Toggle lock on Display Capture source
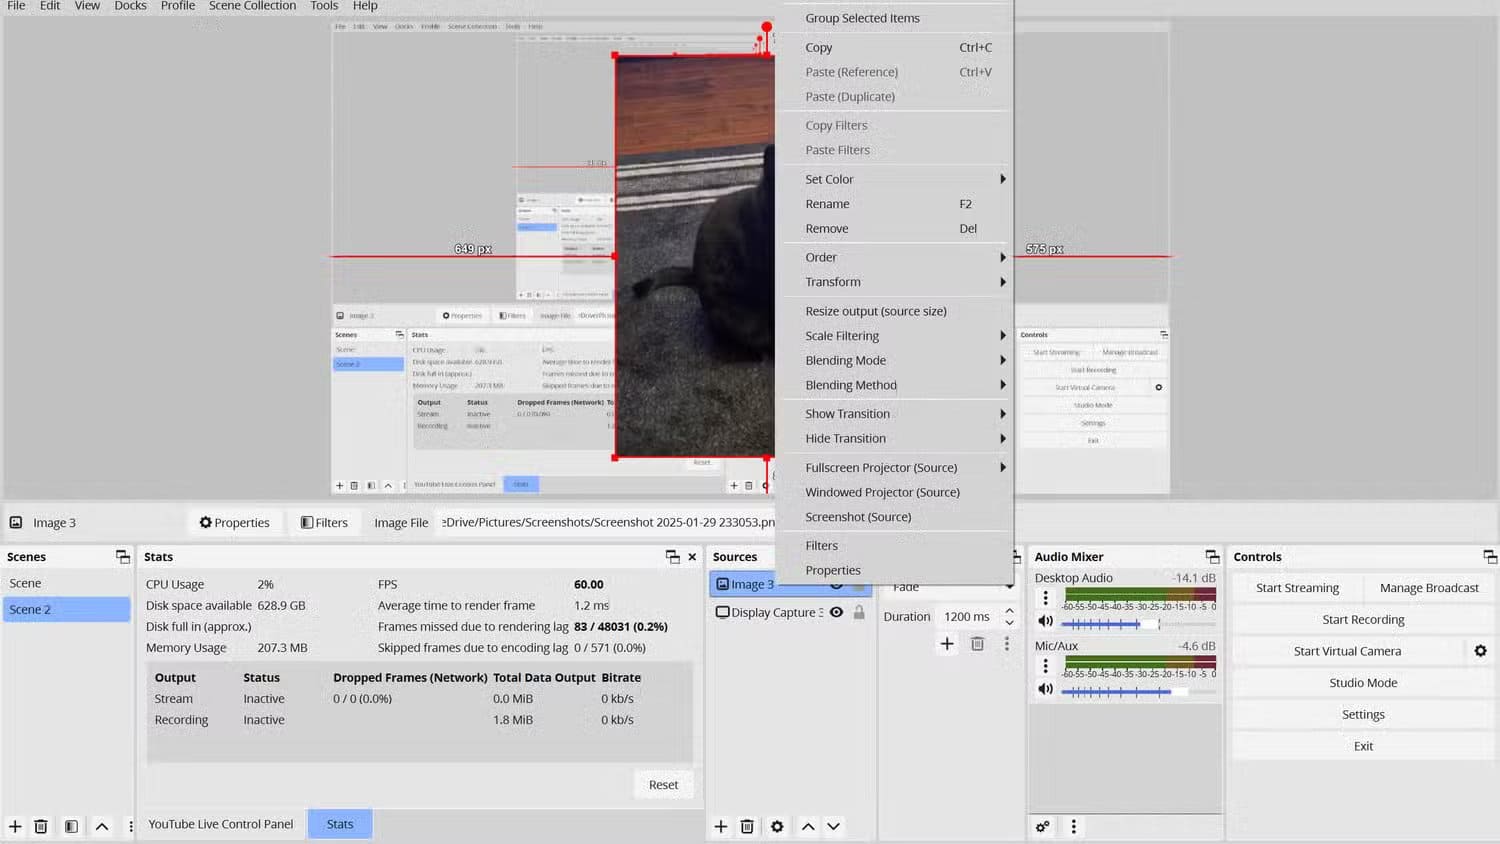The image size is (1500, 844). pyautogui.click(x=859, y=612)
